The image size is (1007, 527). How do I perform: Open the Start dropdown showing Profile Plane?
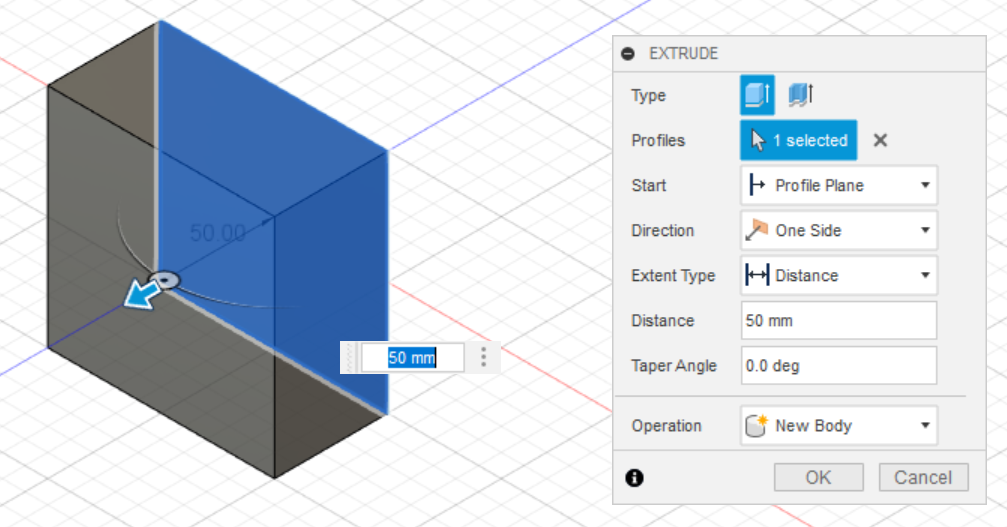(839, 186)
